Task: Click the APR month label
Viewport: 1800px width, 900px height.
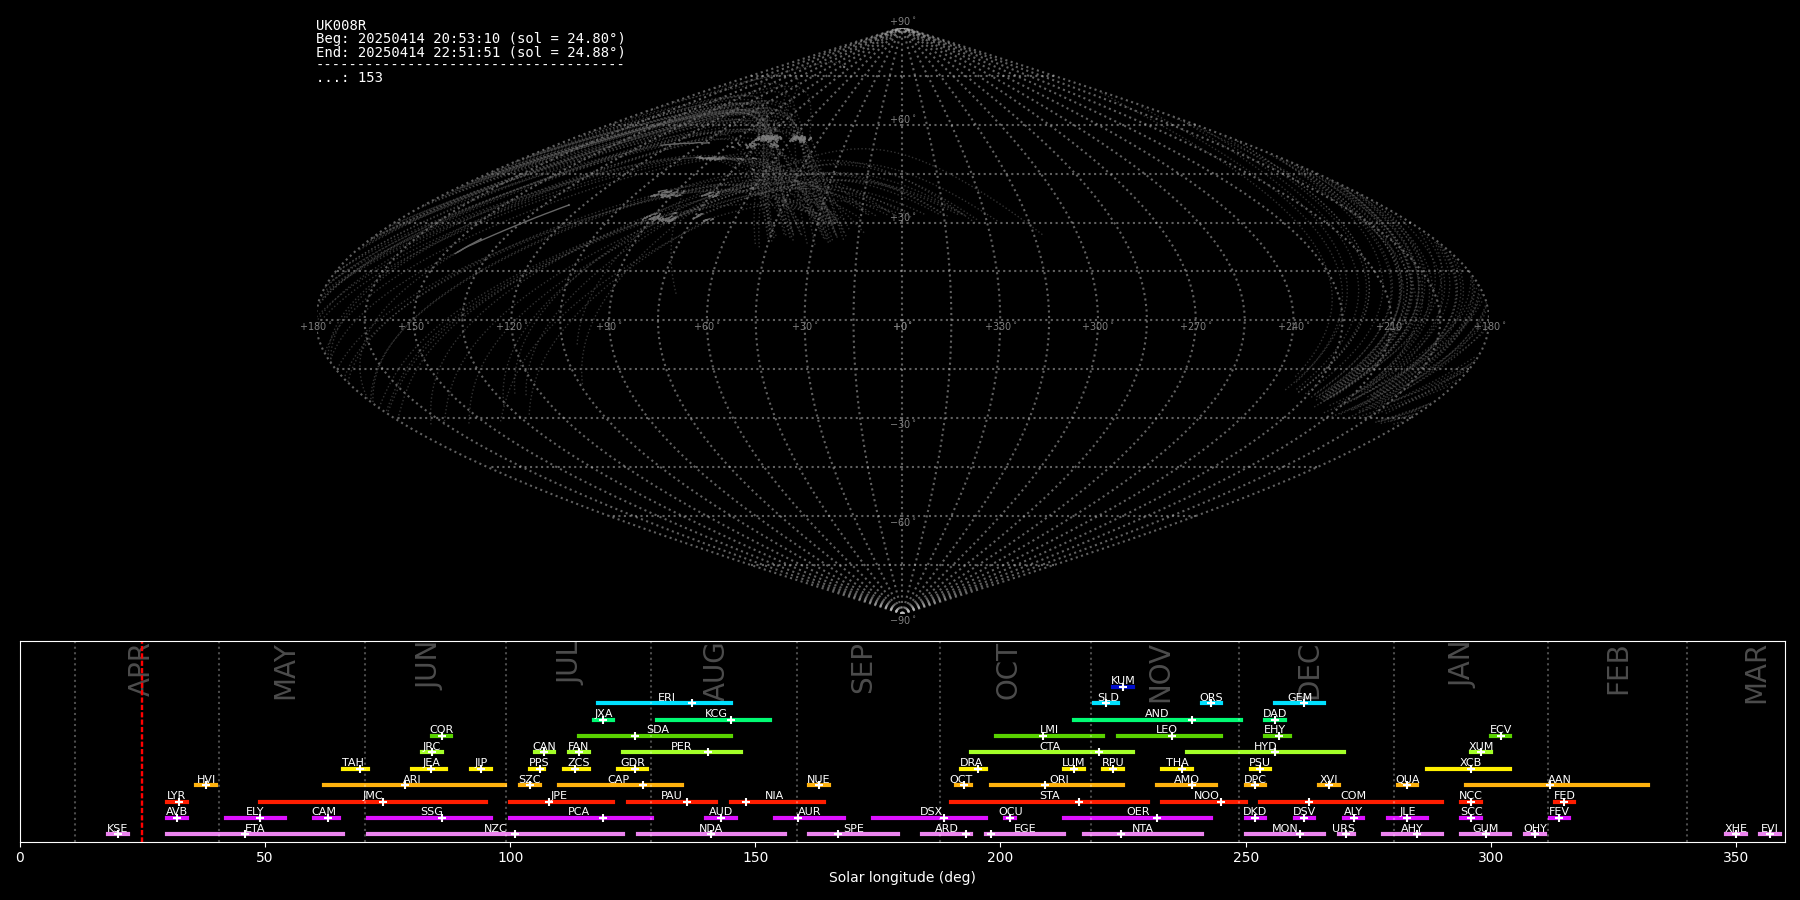Action: 139,670
